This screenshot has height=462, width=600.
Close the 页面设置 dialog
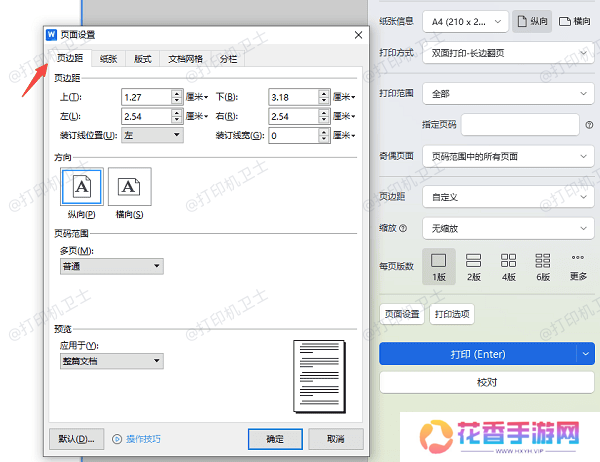click(x=359, y=35)
